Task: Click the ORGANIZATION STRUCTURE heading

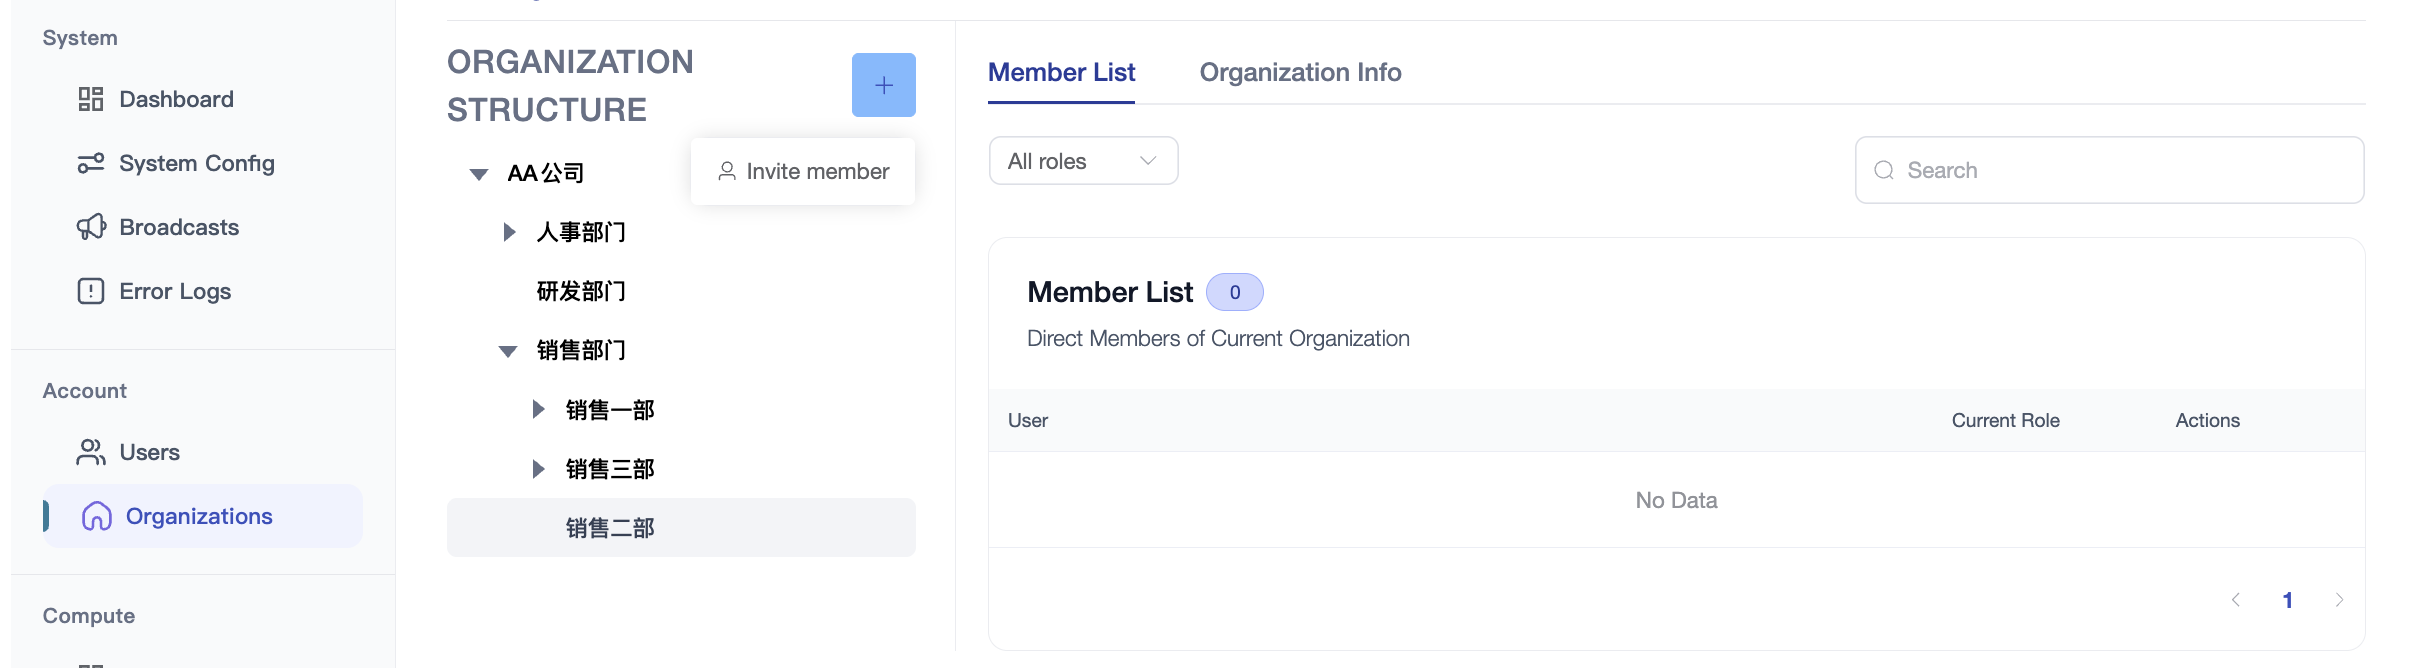Action: pos(570,86)
